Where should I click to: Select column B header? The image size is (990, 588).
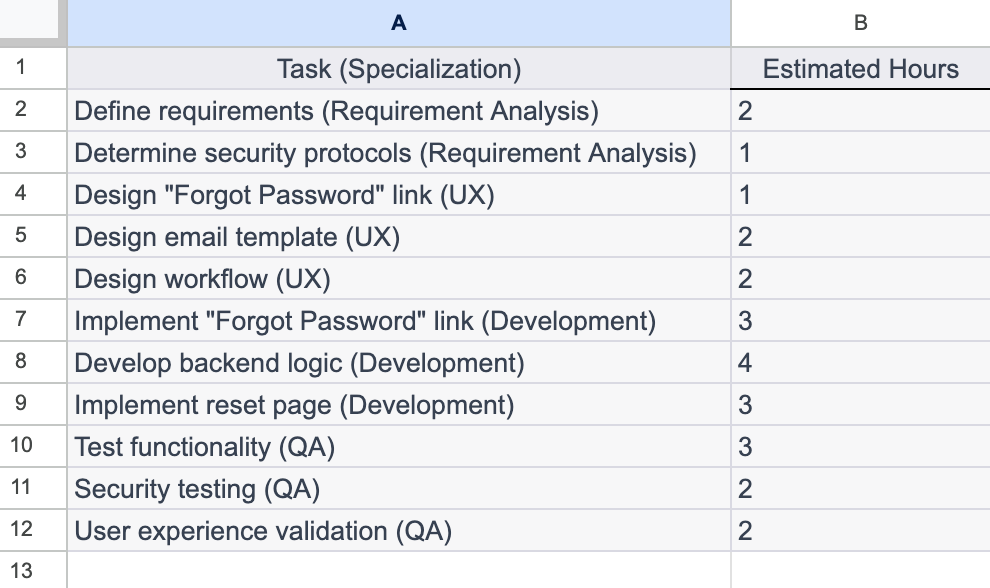pyautogui.click(x=858, y=25)
